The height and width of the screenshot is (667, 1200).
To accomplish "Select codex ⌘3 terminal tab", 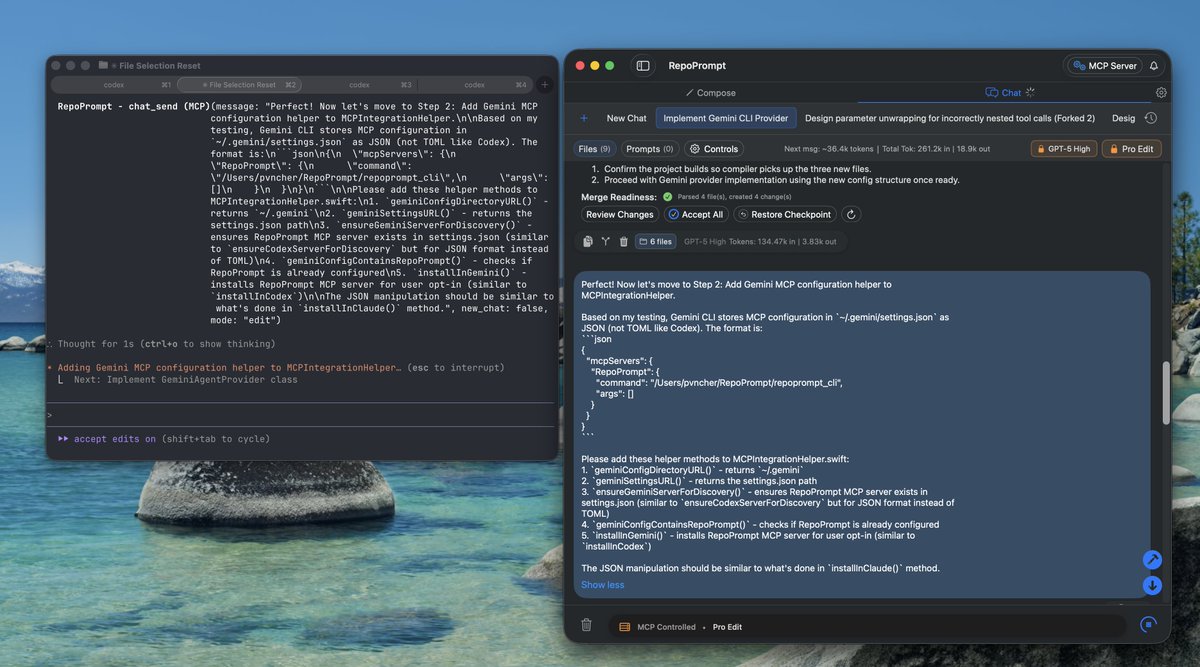I will pos(359,85).
